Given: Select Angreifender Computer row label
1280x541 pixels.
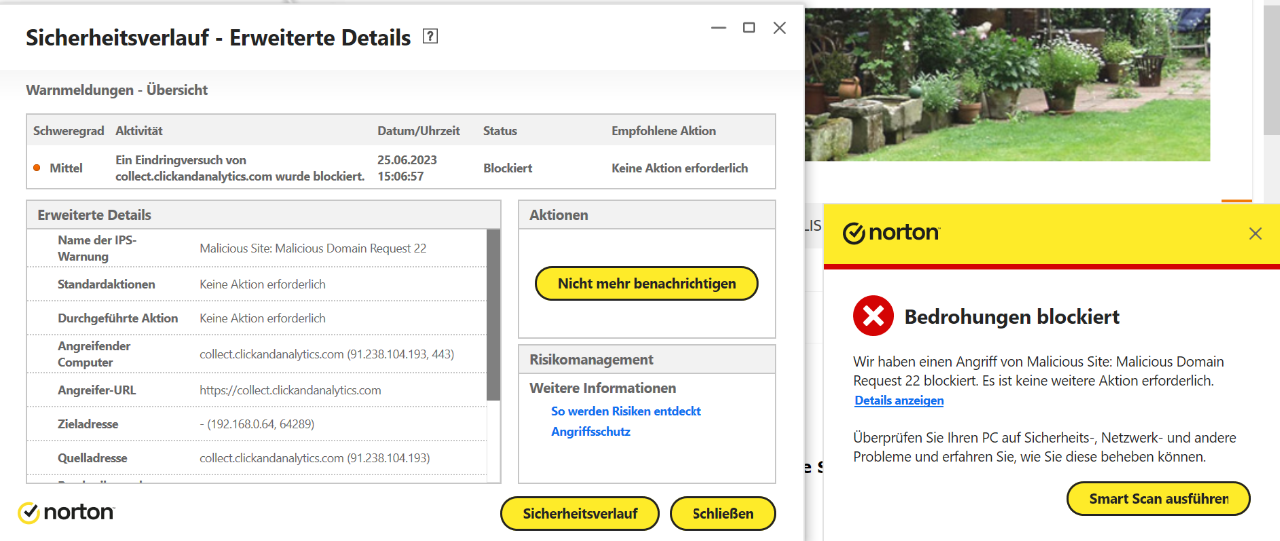Looking at the screenshot, I should tap(94, 354).
